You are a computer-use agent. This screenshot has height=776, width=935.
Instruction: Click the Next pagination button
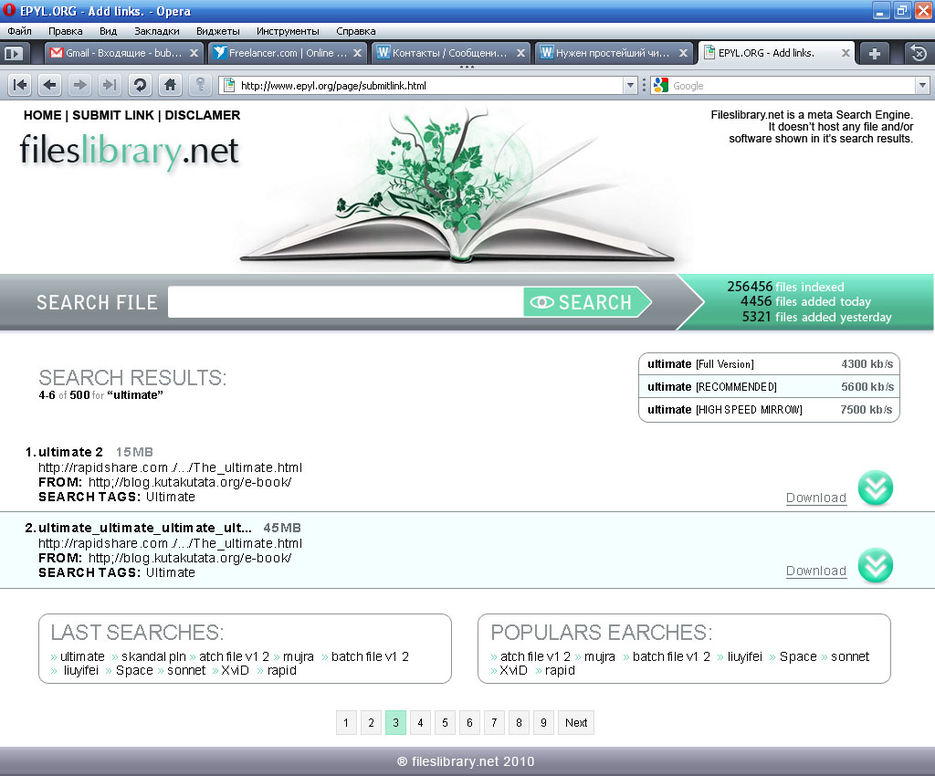tap(576, 722)
